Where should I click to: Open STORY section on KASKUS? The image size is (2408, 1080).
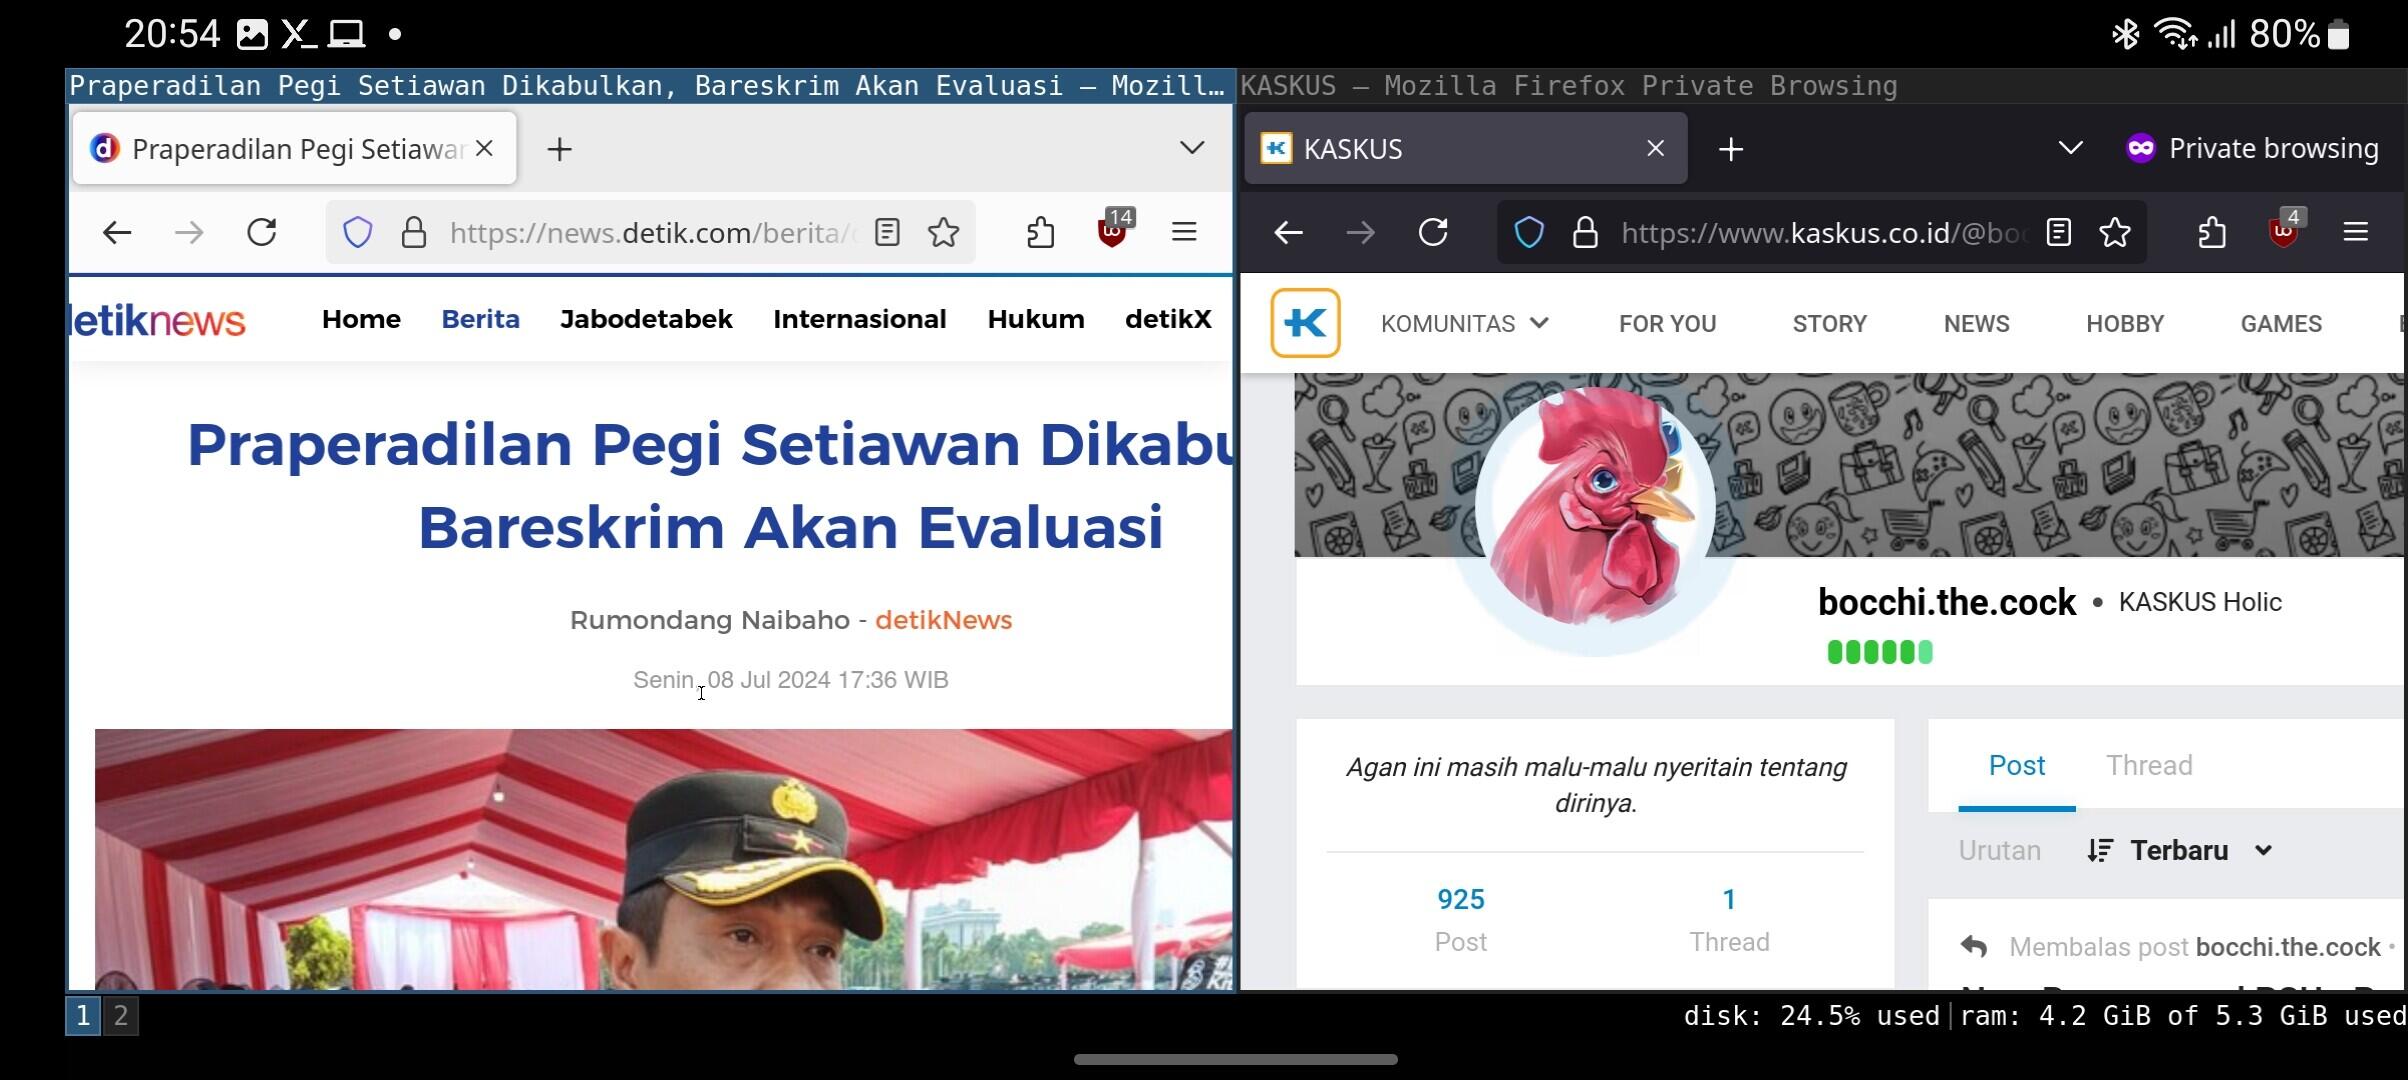coord(1829,324)
